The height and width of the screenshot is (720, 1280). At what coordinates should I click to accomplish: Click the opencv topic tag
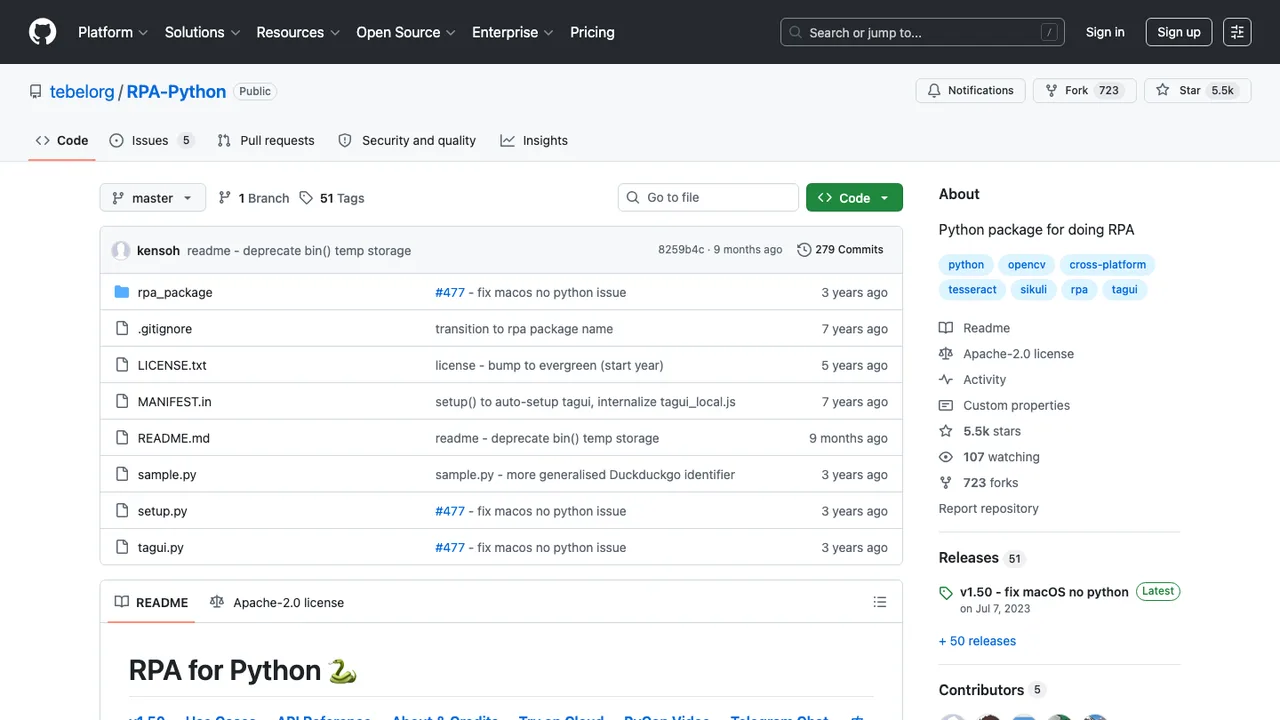(1027, 265)
